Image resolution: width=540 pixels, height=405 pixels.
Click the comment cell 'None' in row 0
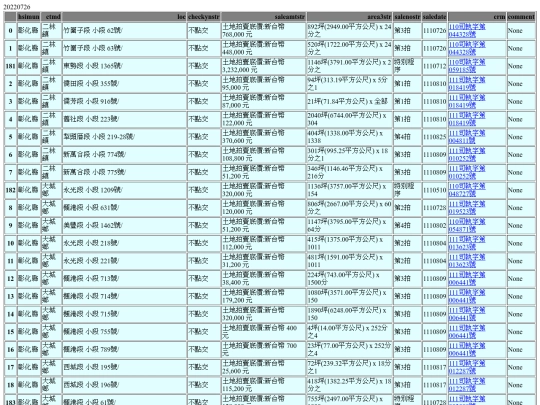(x=521, y=31)
